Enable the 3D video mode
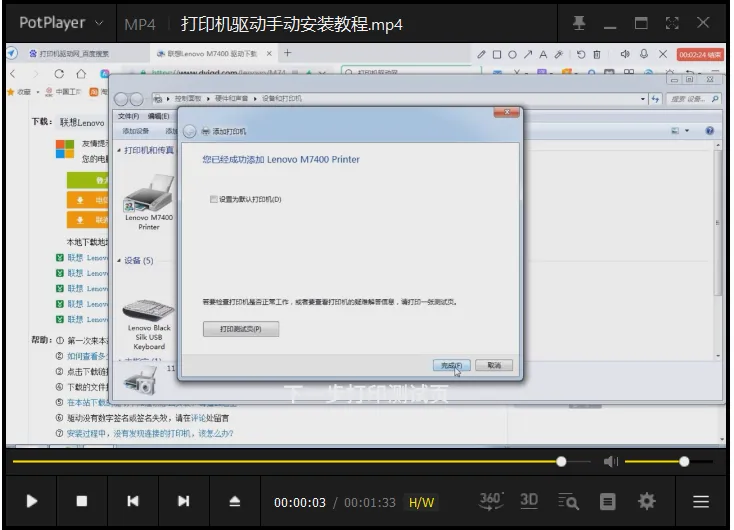This screenshot has width=734, height=530. pyautogui.click(x=529, y=501)
